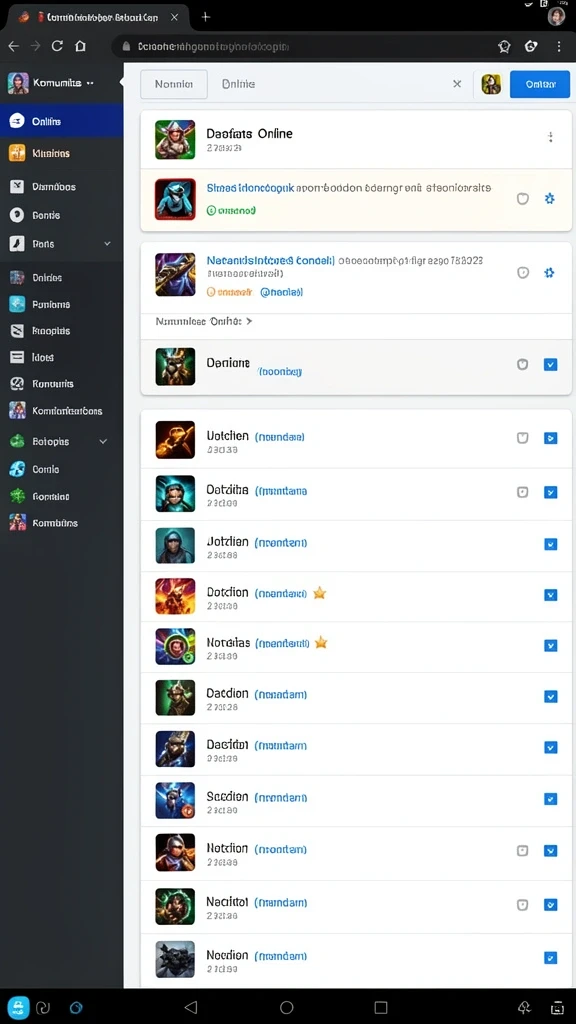The width and height of the screenshot is (576, 1024).
Task: Clear the search with the X icon
Action: [x=457, y=84]
